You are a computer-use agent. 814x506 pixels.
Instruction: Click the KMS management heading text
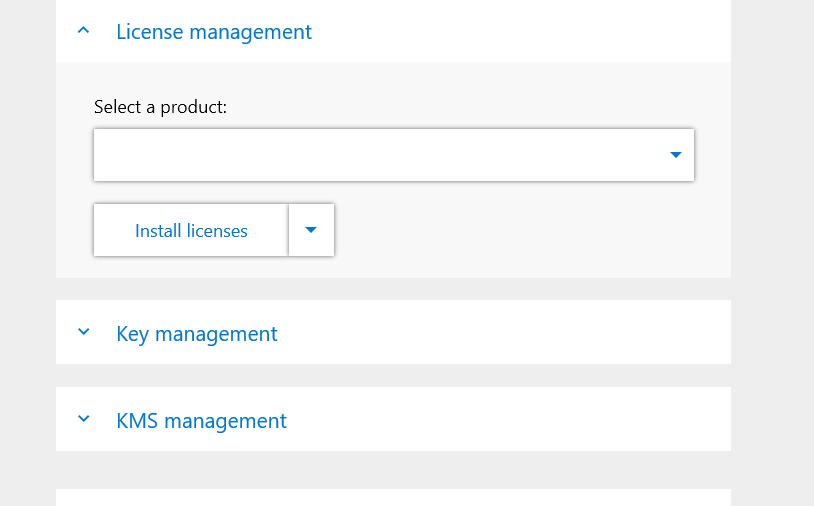coord(201,421)
